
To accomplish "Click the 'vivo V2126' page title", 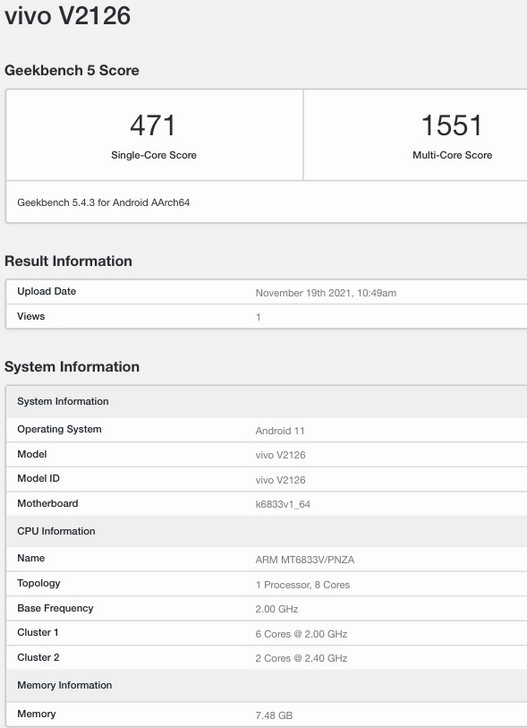I will (68, 15).
